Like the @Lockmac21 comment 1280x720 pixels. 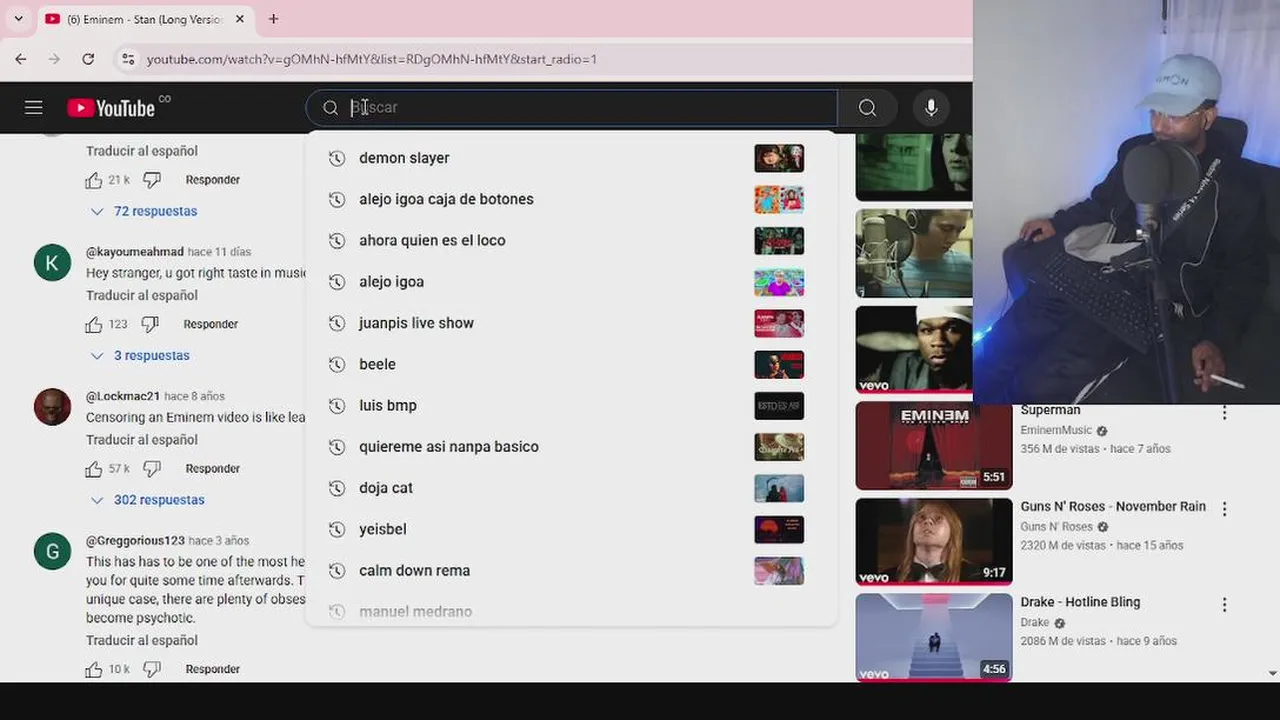pyautogui.click(x=94, y=469)
